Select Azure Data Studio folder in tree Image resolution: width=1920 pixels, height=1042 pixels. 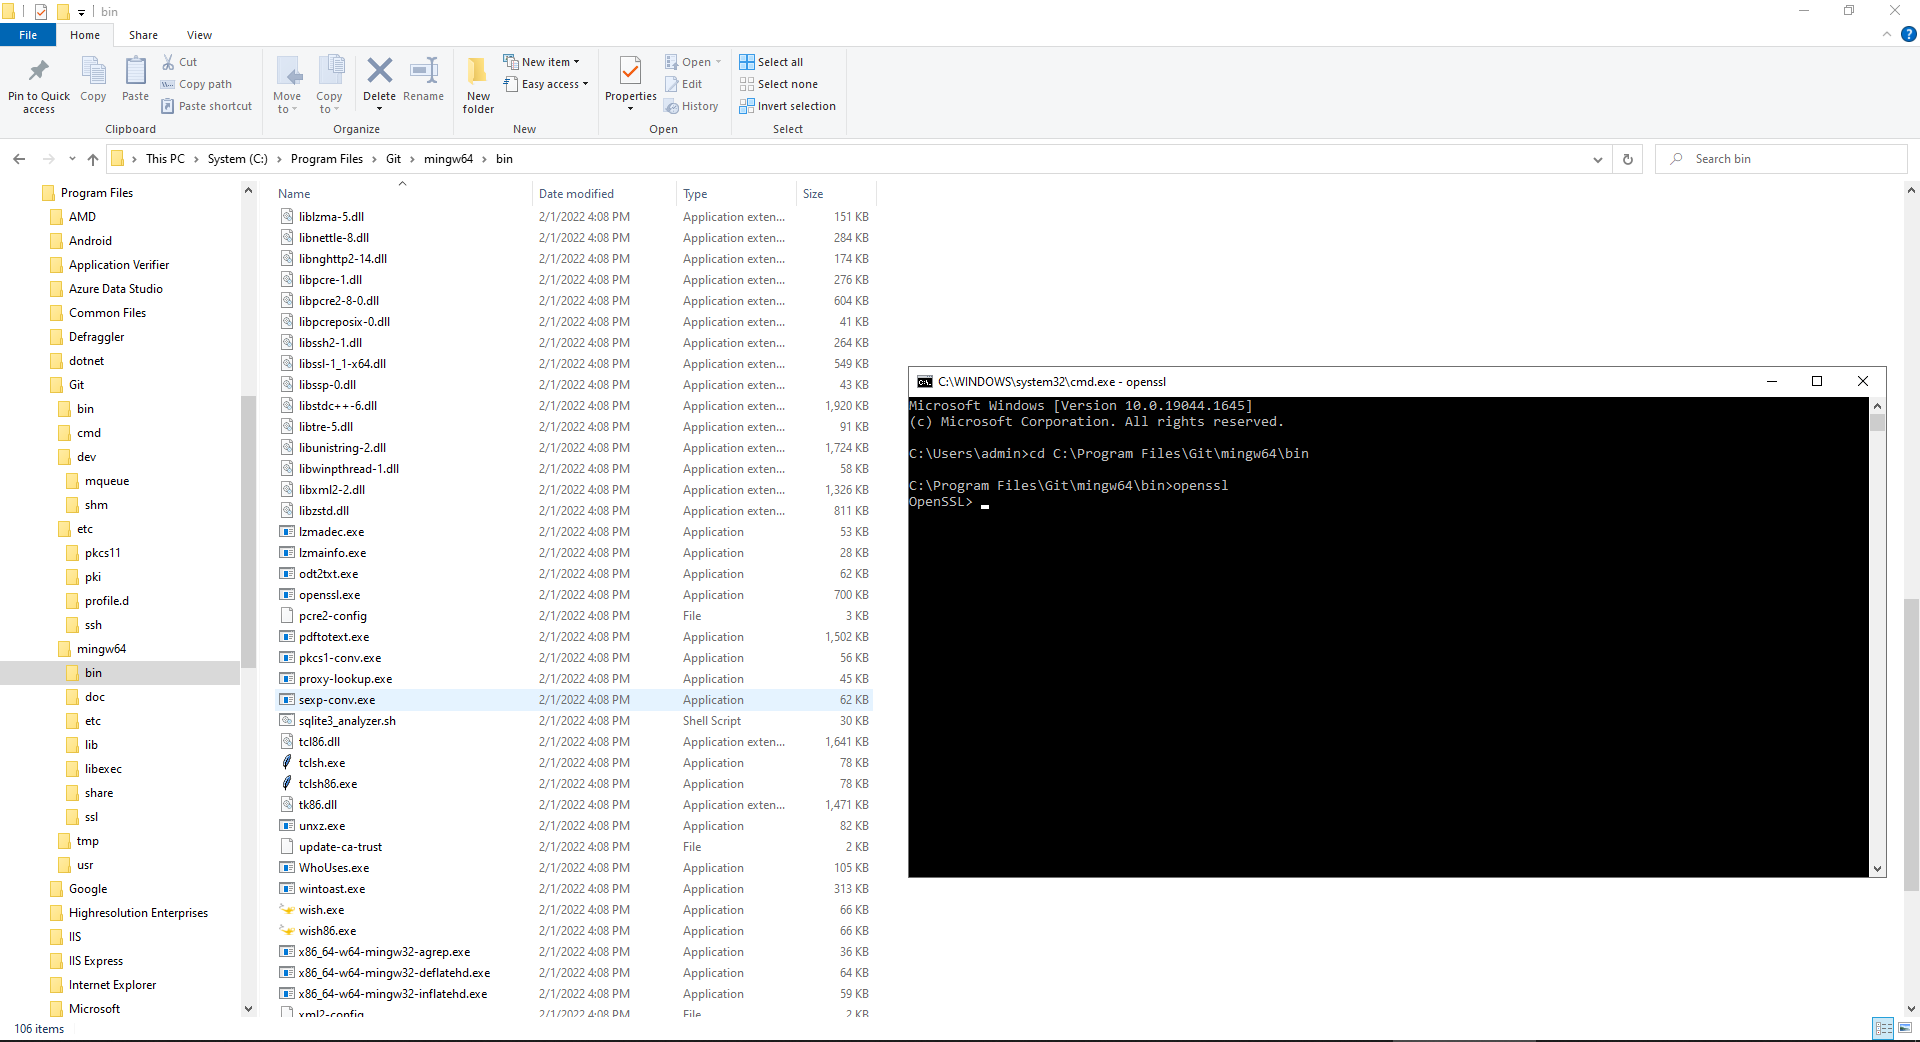pyautogui.click(x=115, y=289)
